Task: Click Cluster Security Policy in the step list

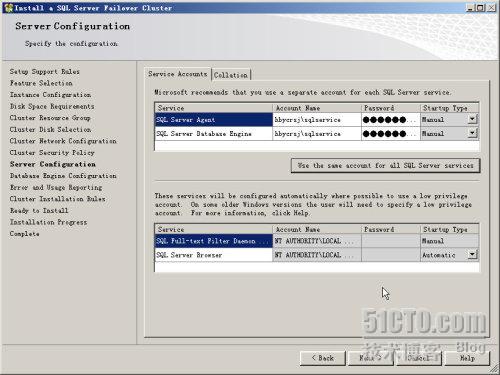Action: (52, 152)
